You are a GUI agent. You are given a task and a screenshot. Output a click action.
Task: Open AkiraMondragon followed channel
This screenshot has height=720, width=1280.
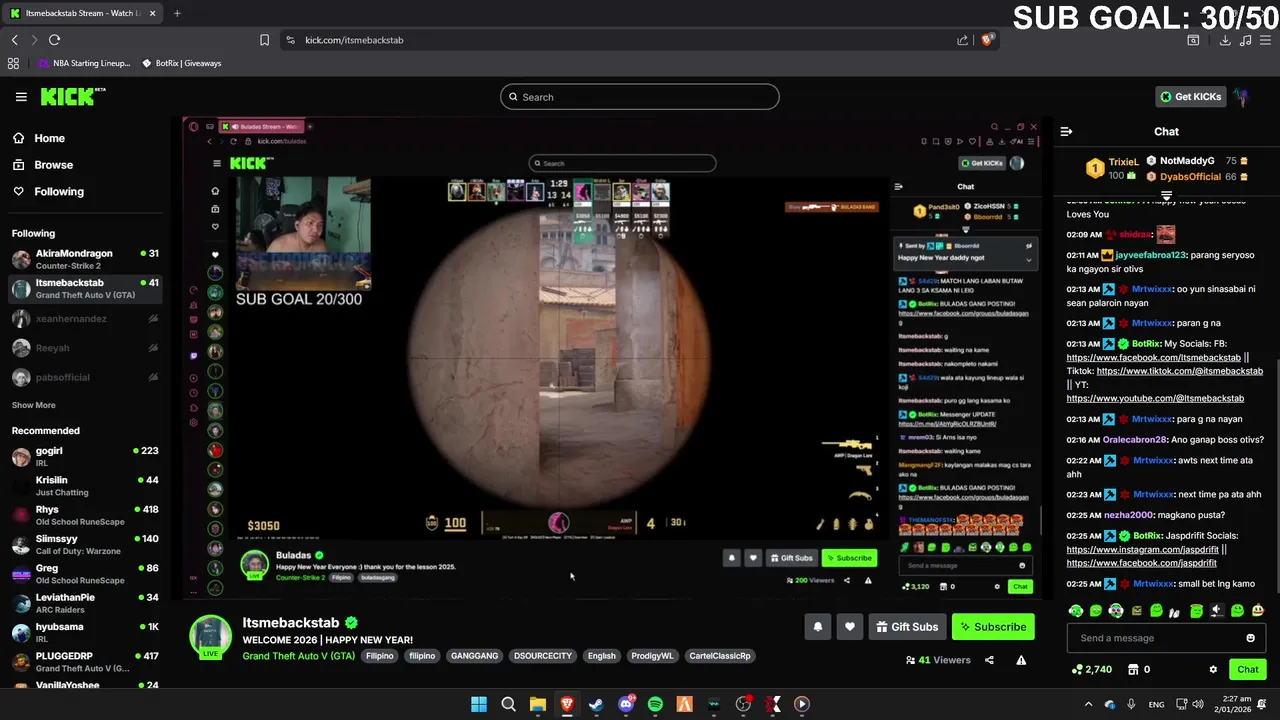85,259
